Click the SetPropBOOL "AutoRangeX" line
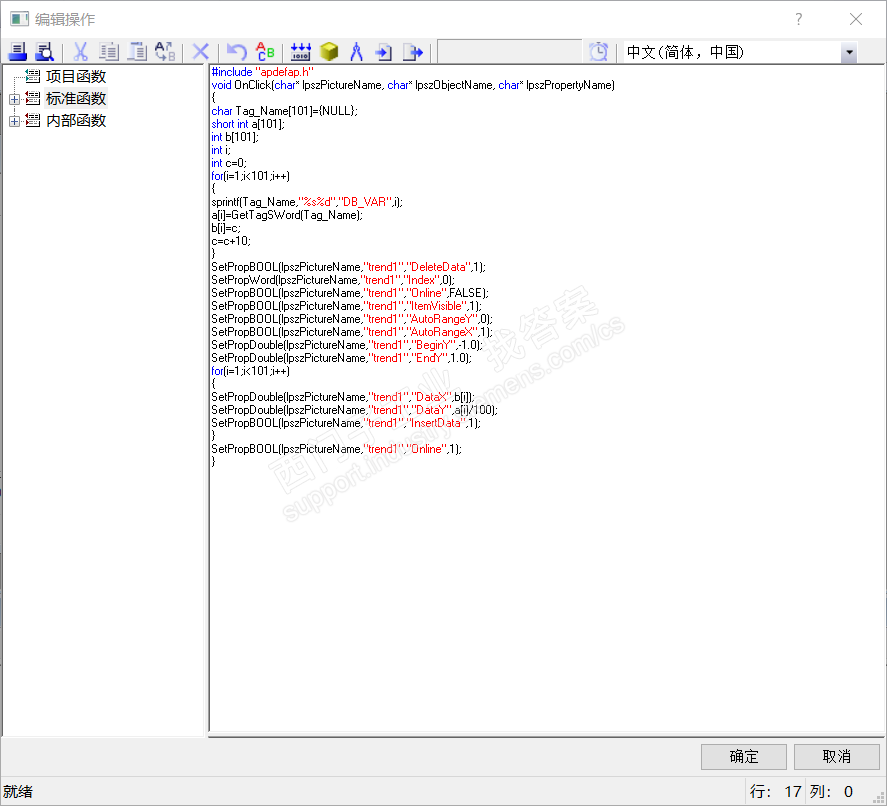Viewport: 887px width, 806px height. 352,332
